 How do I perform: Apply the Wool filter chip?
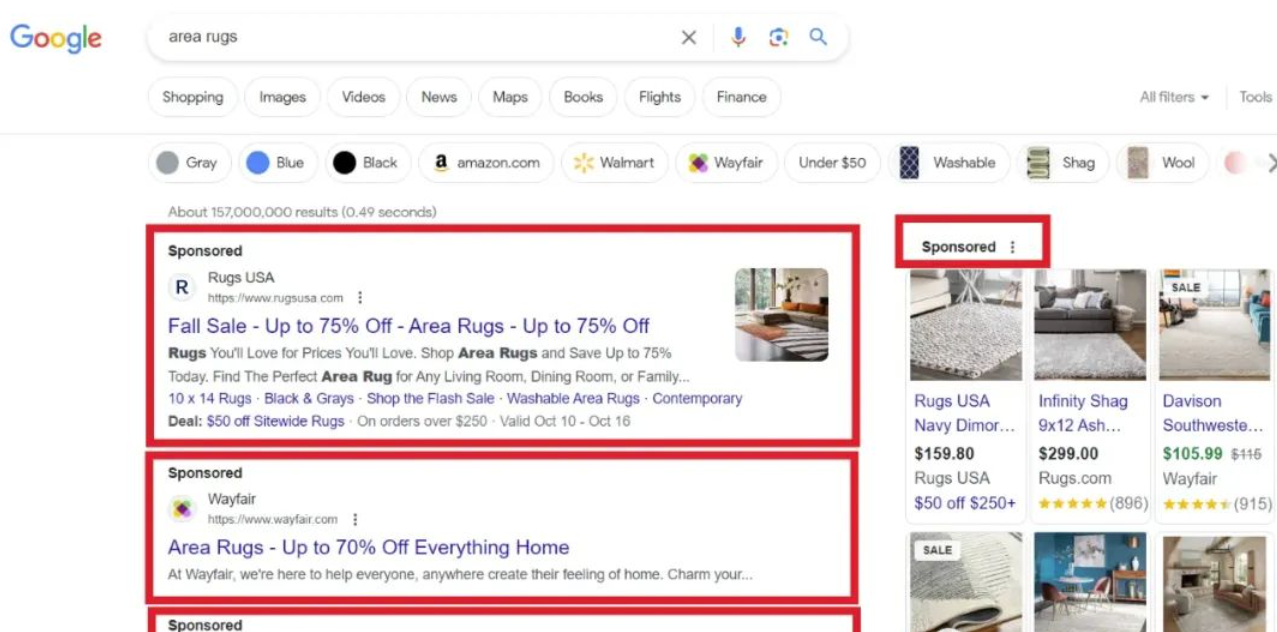pos(1162,163)
